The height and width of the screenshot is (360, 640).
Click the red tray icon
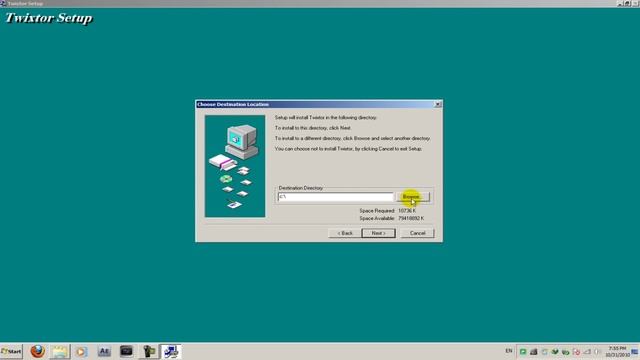click(x=576, y=351)
